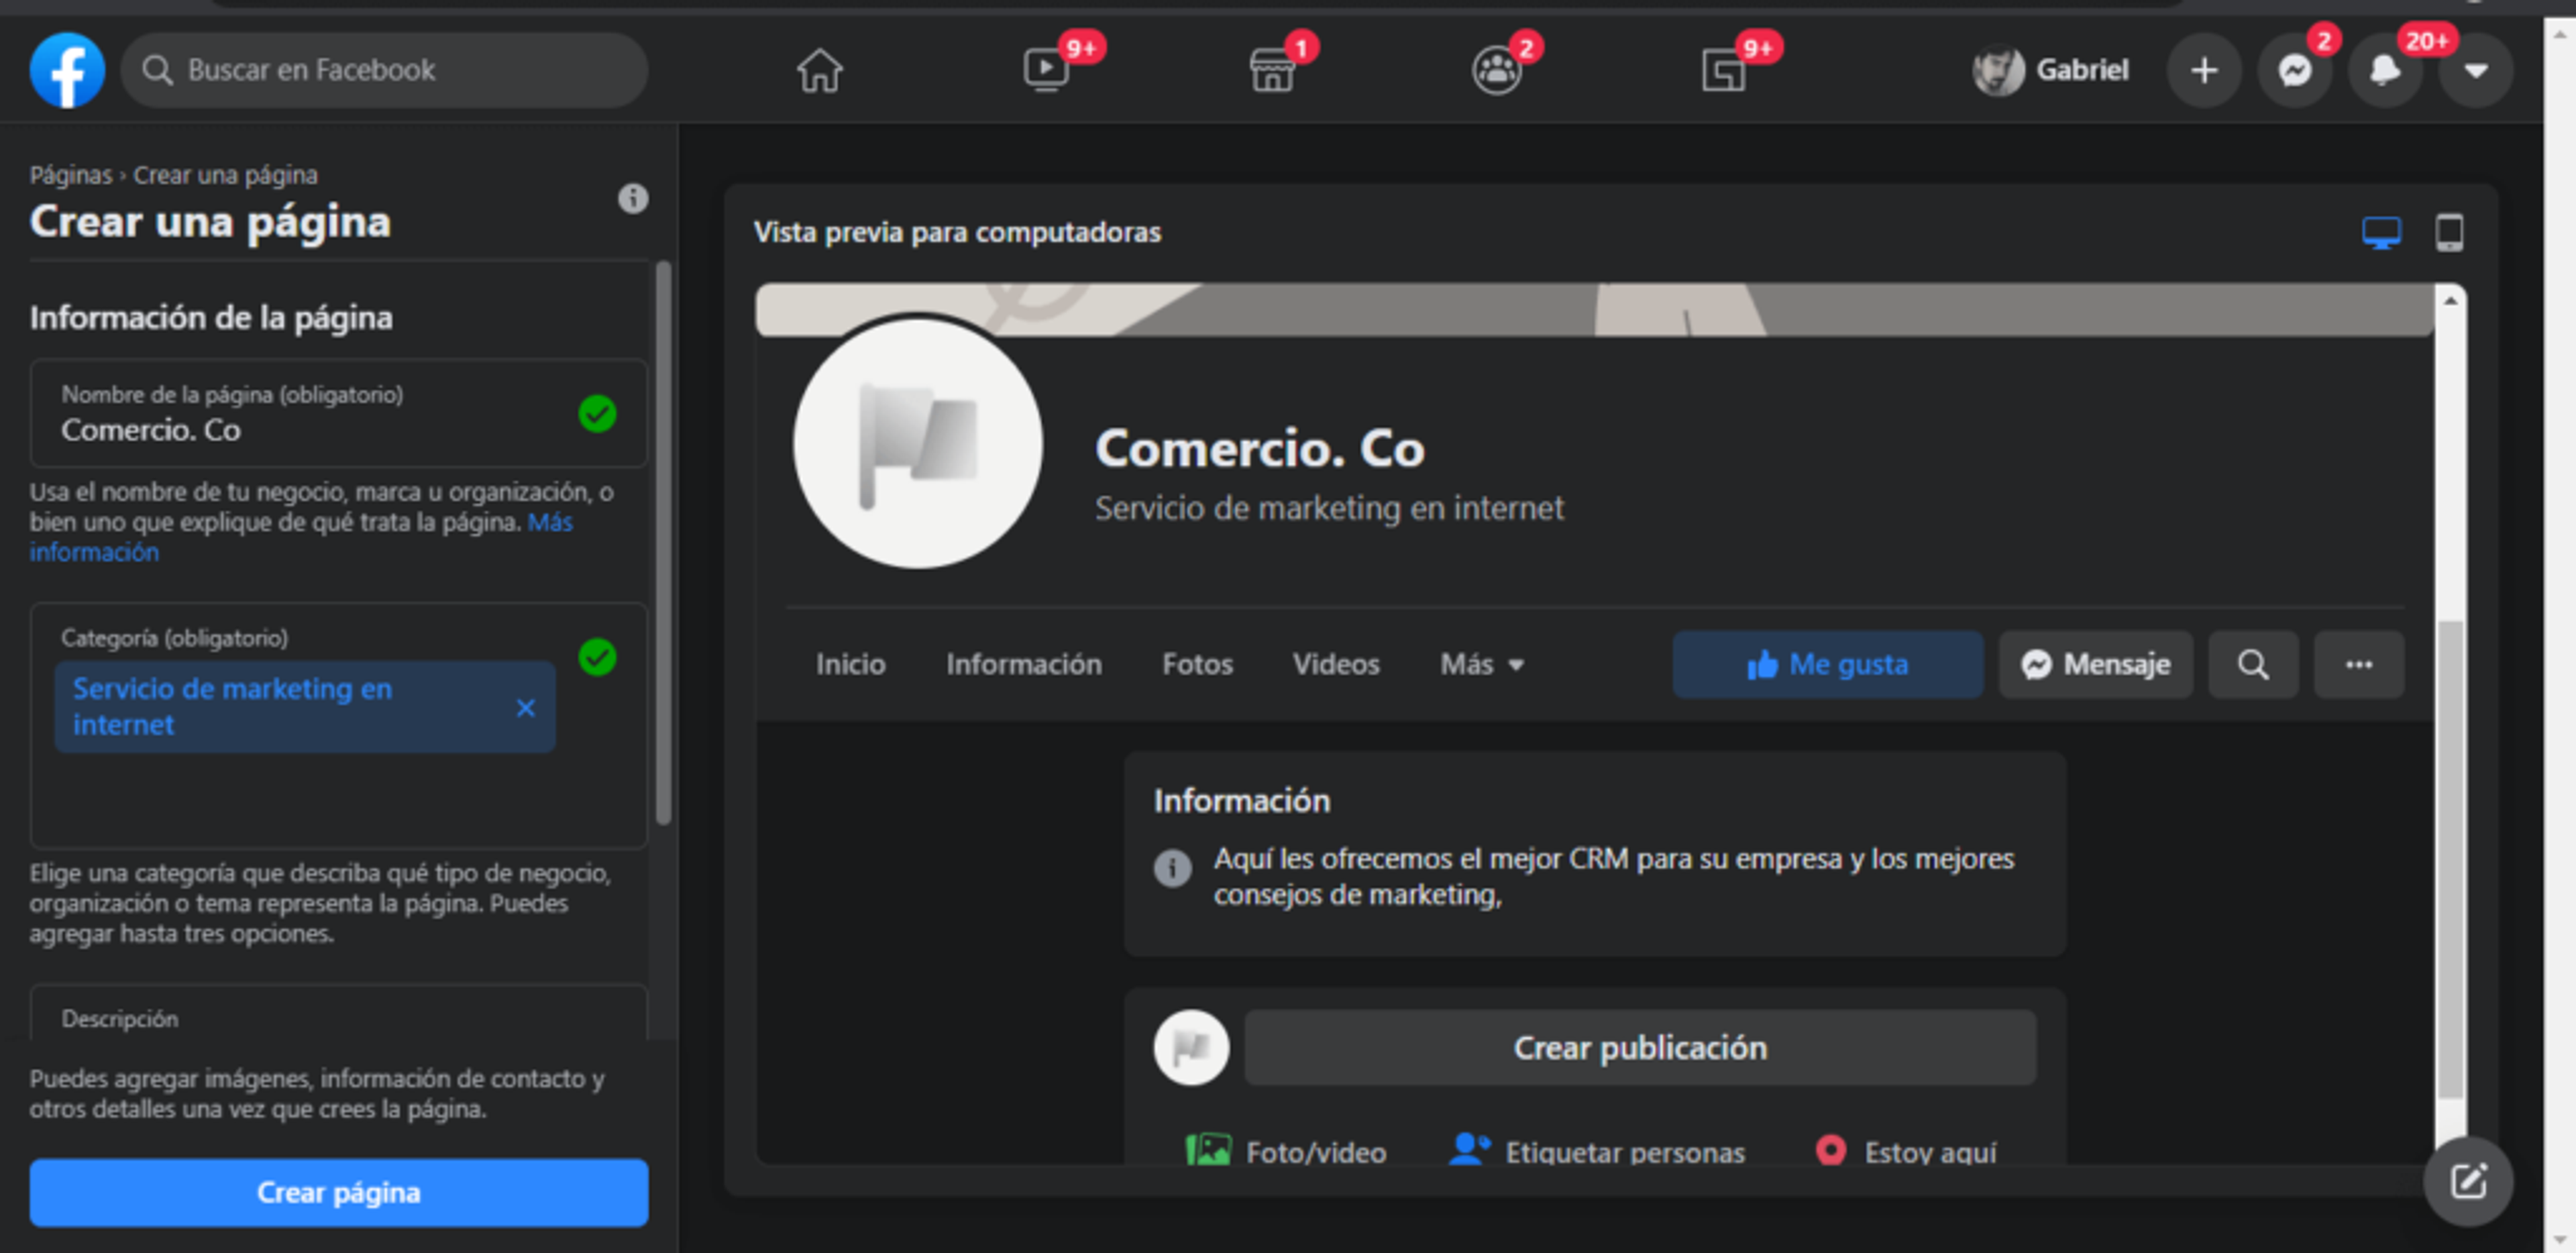Select the Fotos tab in preview
2576x1253 pixels.
[1197, 664]
